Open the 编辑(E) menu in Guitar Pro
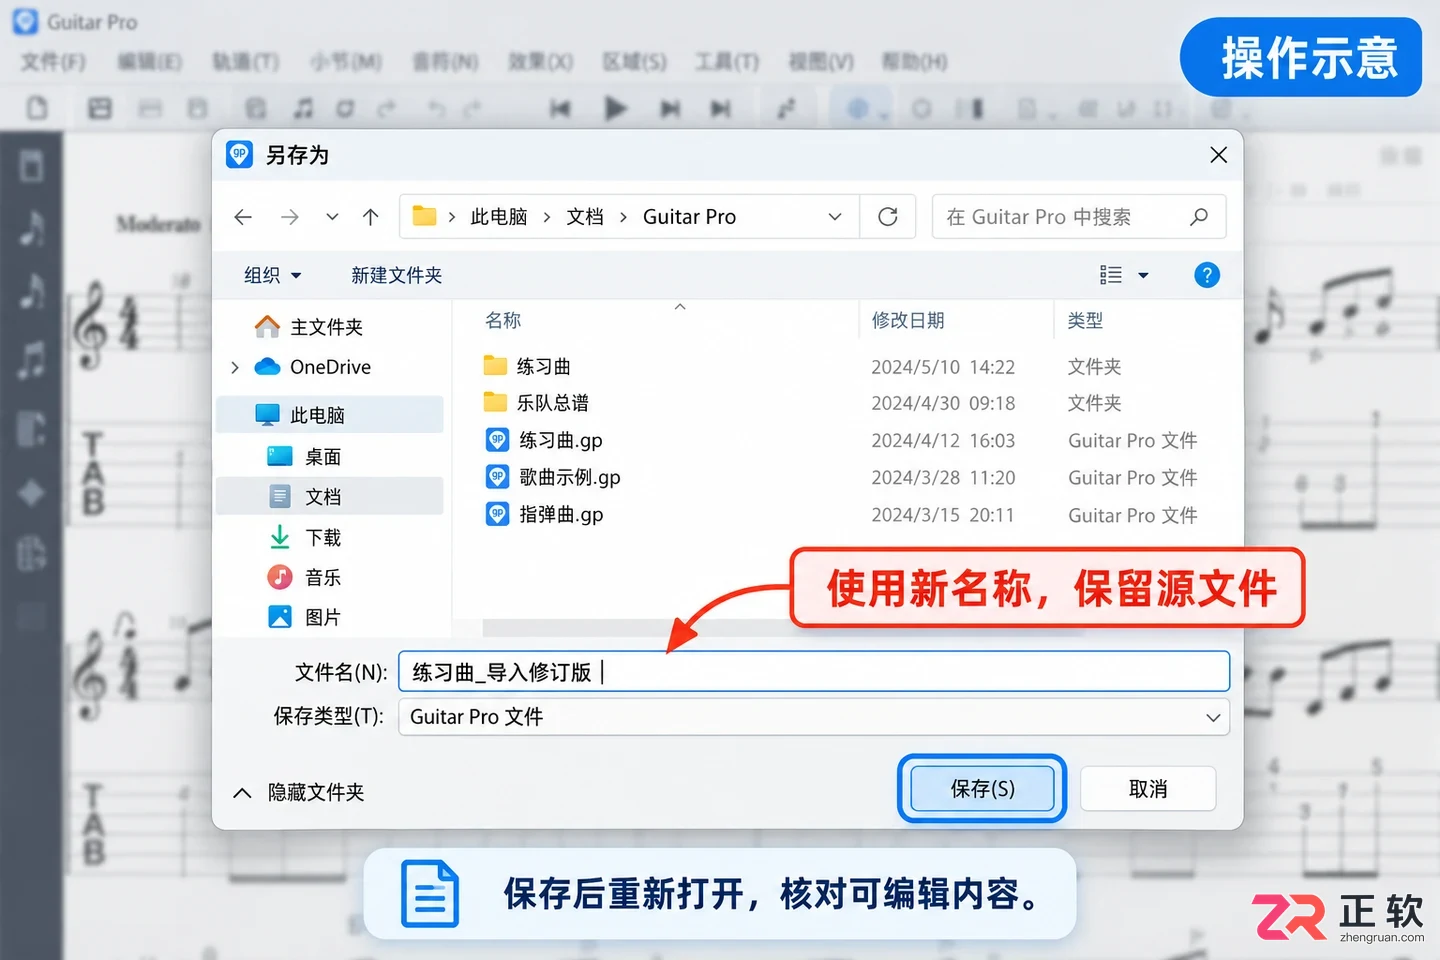The image size is (1440, 960). click(149, 62)
